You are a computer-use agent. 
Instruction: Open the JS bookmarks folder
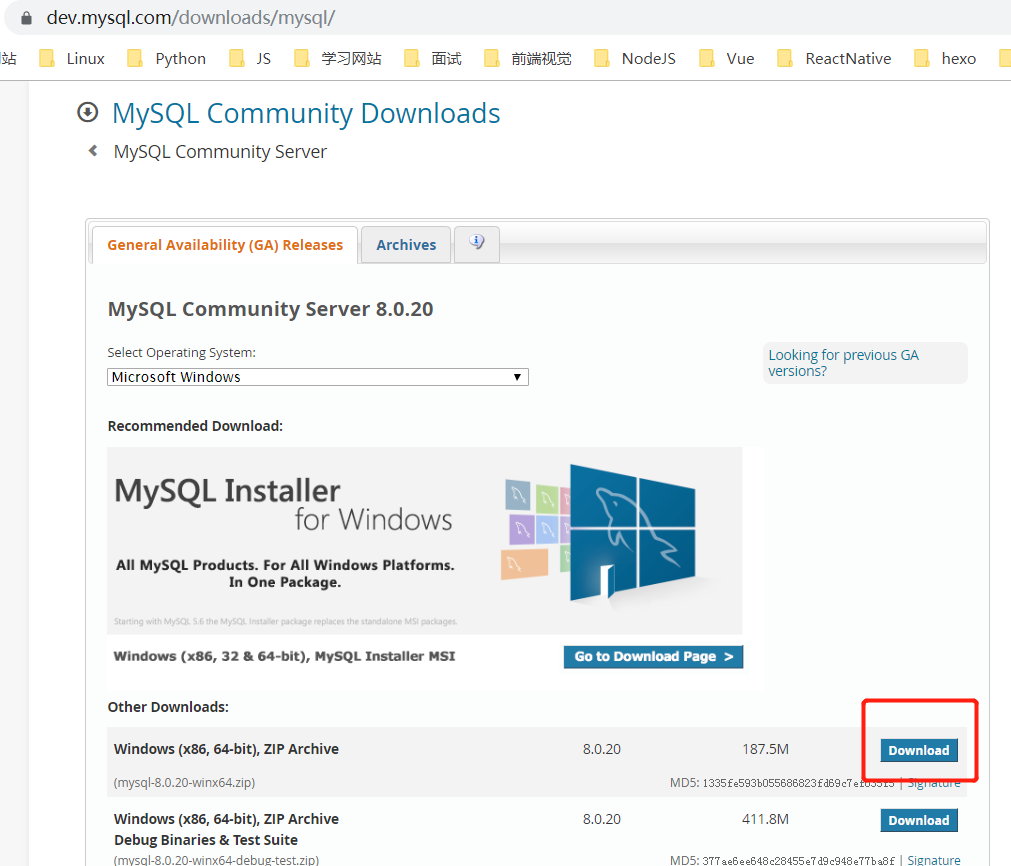coord(250,59)
